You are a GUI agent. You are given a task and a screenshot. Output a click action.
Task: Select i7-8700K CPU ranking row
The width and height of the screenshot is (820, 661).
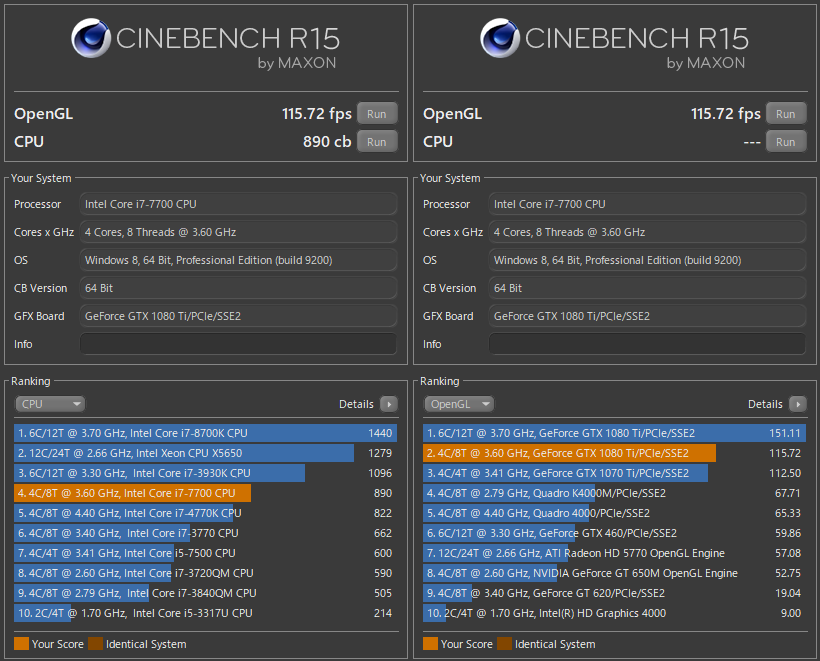pyautogui.click(x=206, y=433)
